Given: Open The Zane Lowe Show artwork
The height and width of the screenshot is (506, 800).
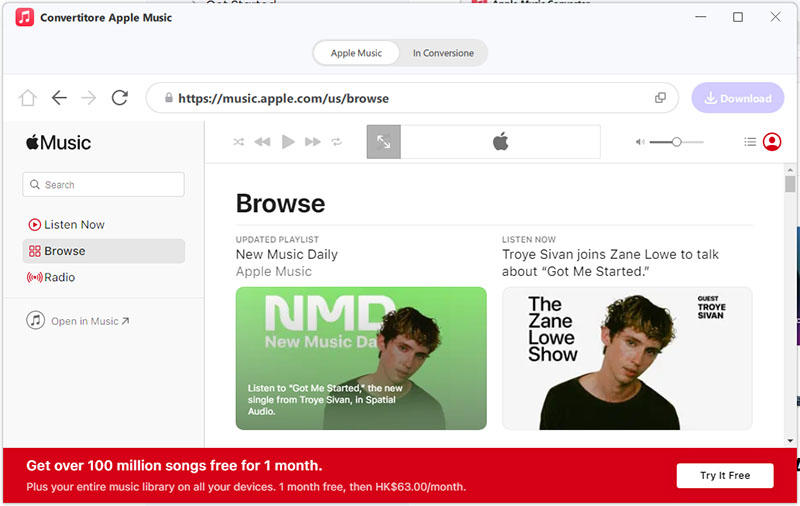Looking at the screenshot, I should pyautogui.click(x=627, y=358).
